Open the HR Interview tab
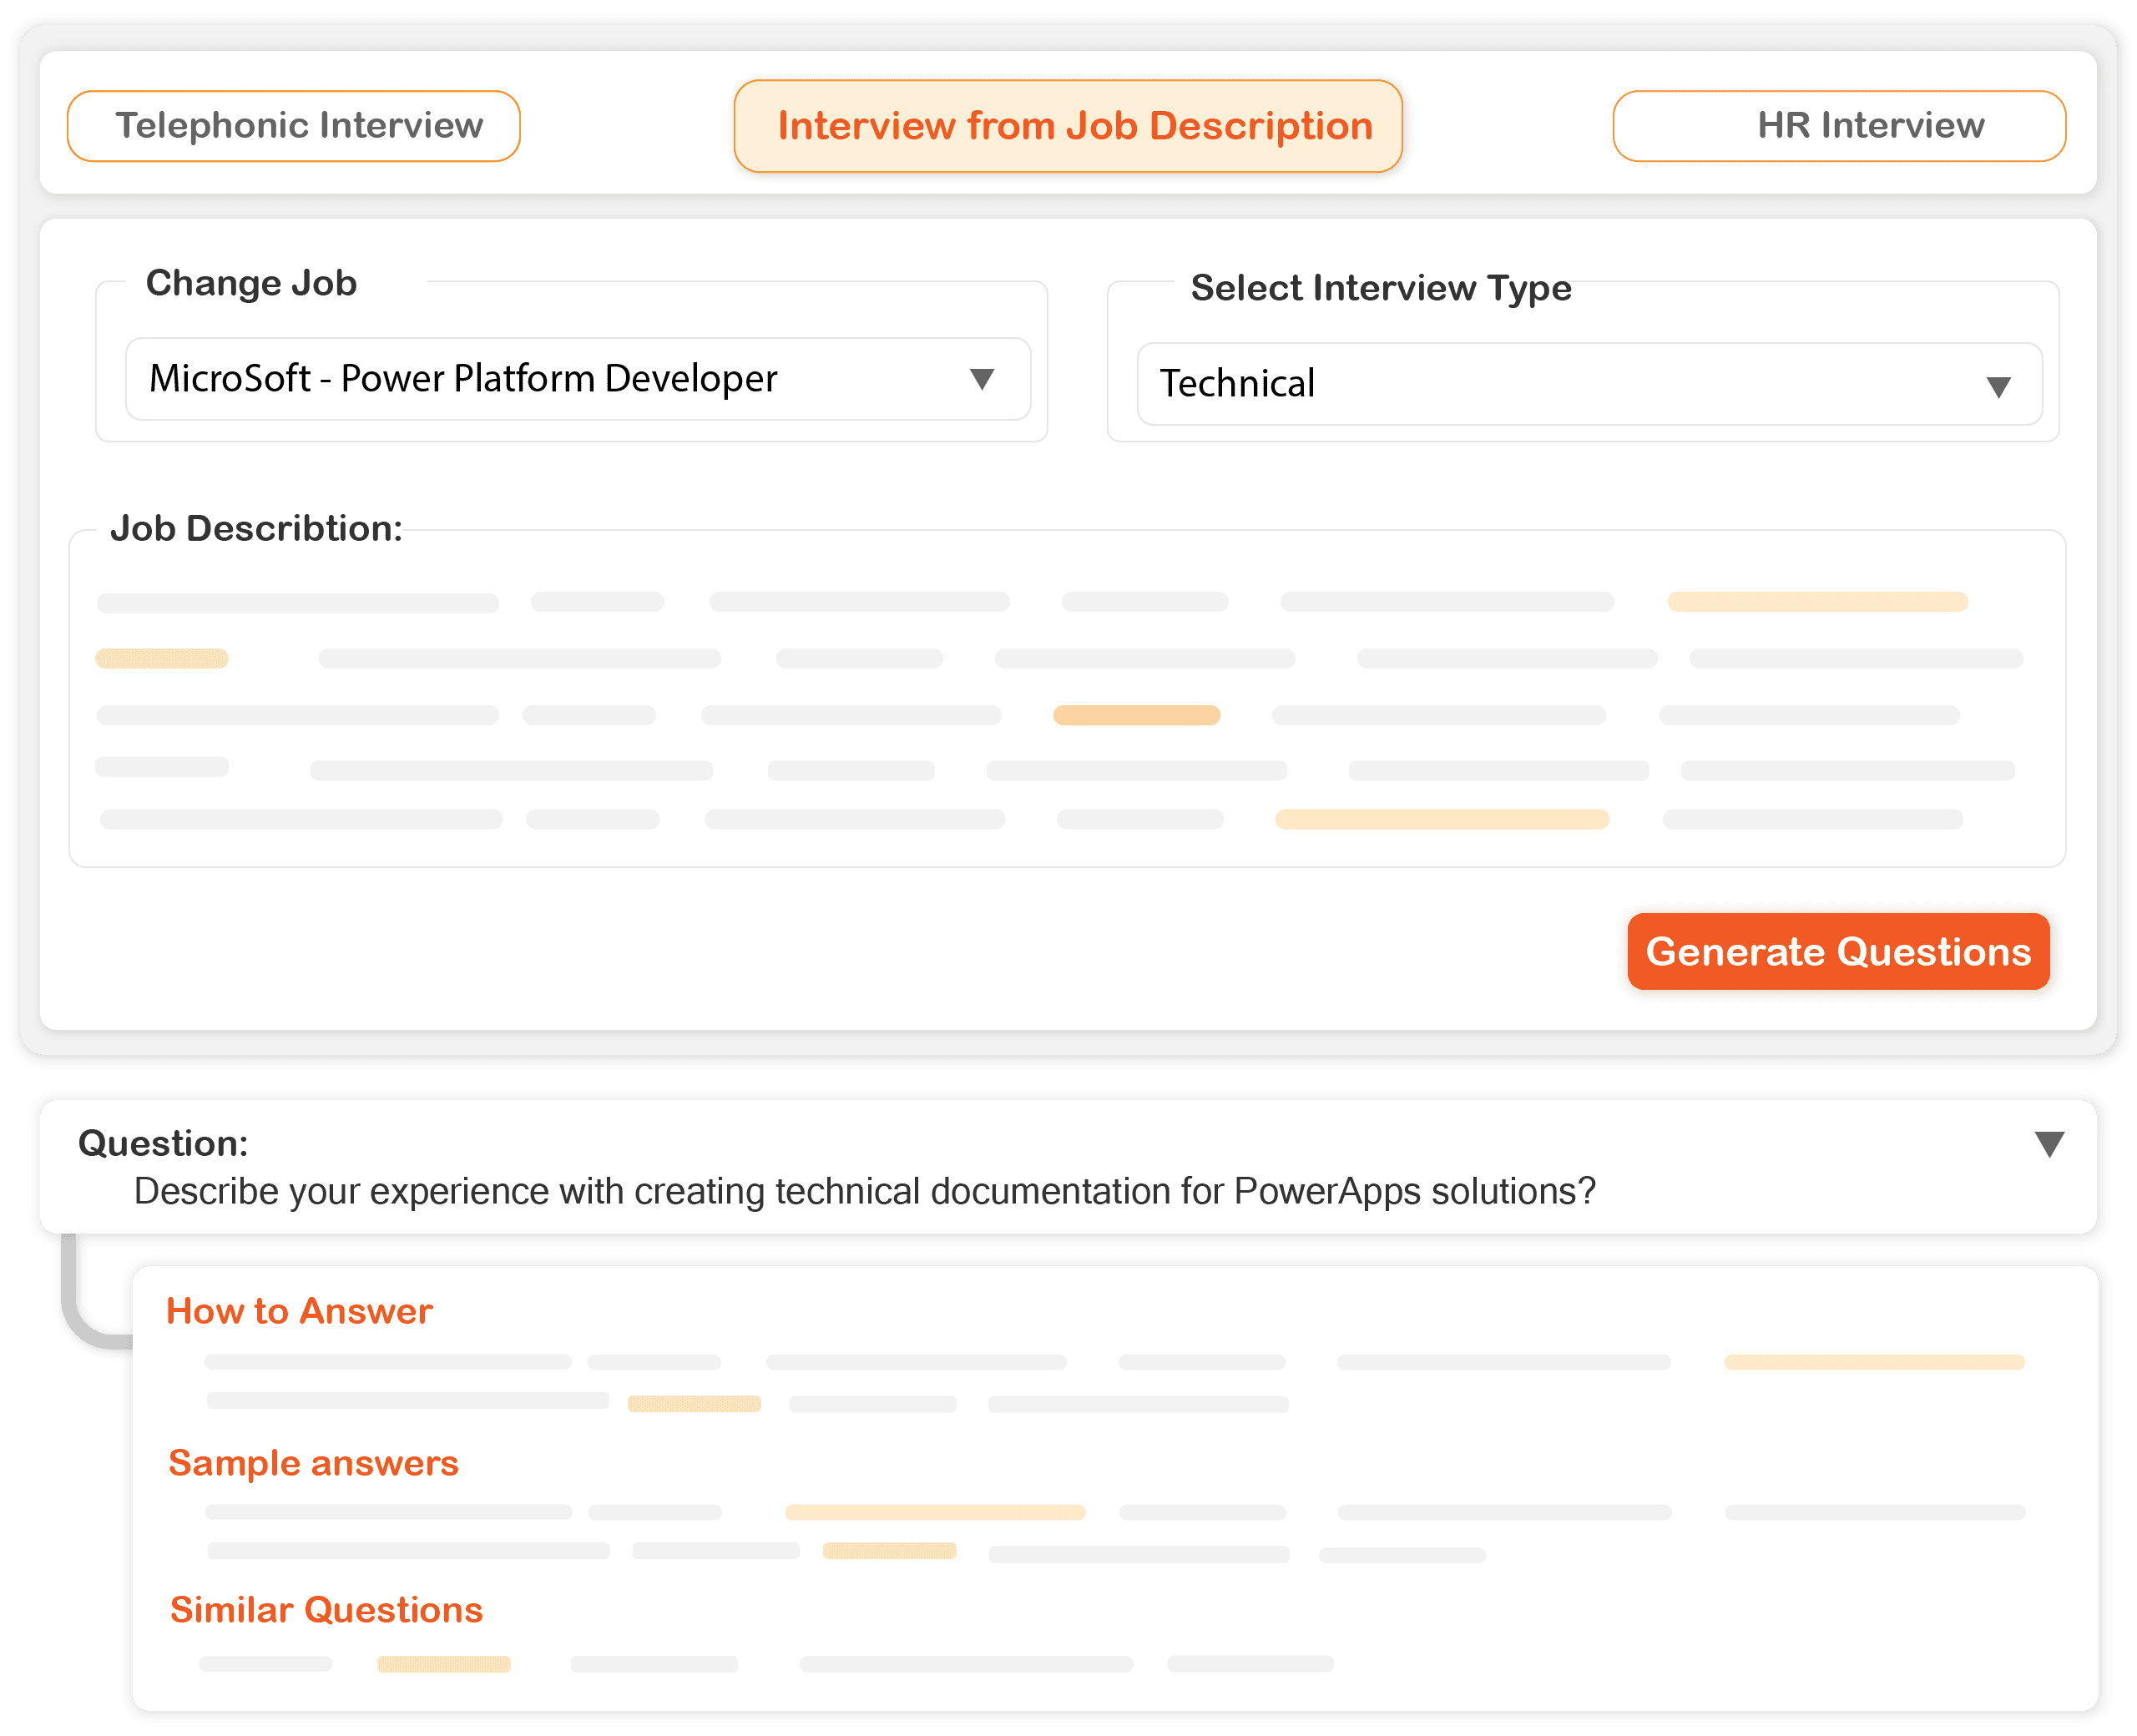Image resolution: width=2137 pixels, height=1736 pixels. [1838, 126]
